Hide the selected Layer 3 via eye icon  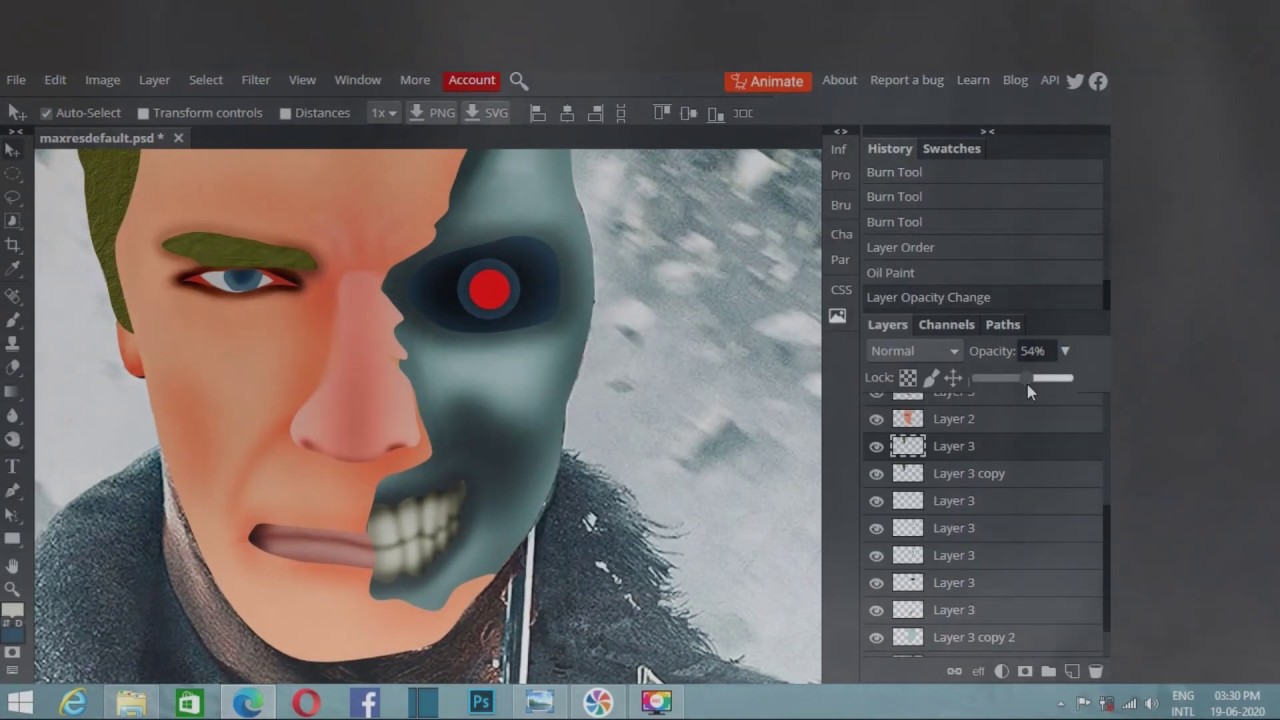[x=876, y=447]
